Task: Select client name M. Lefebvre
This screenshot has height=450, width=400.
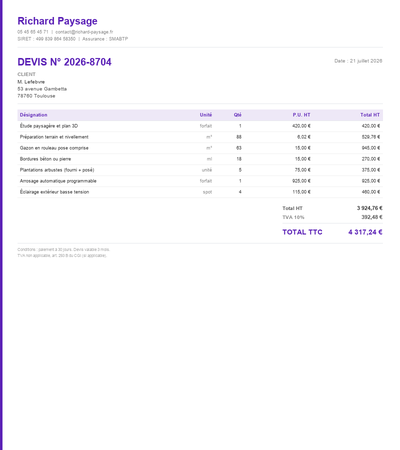Action: pos(31,82)
